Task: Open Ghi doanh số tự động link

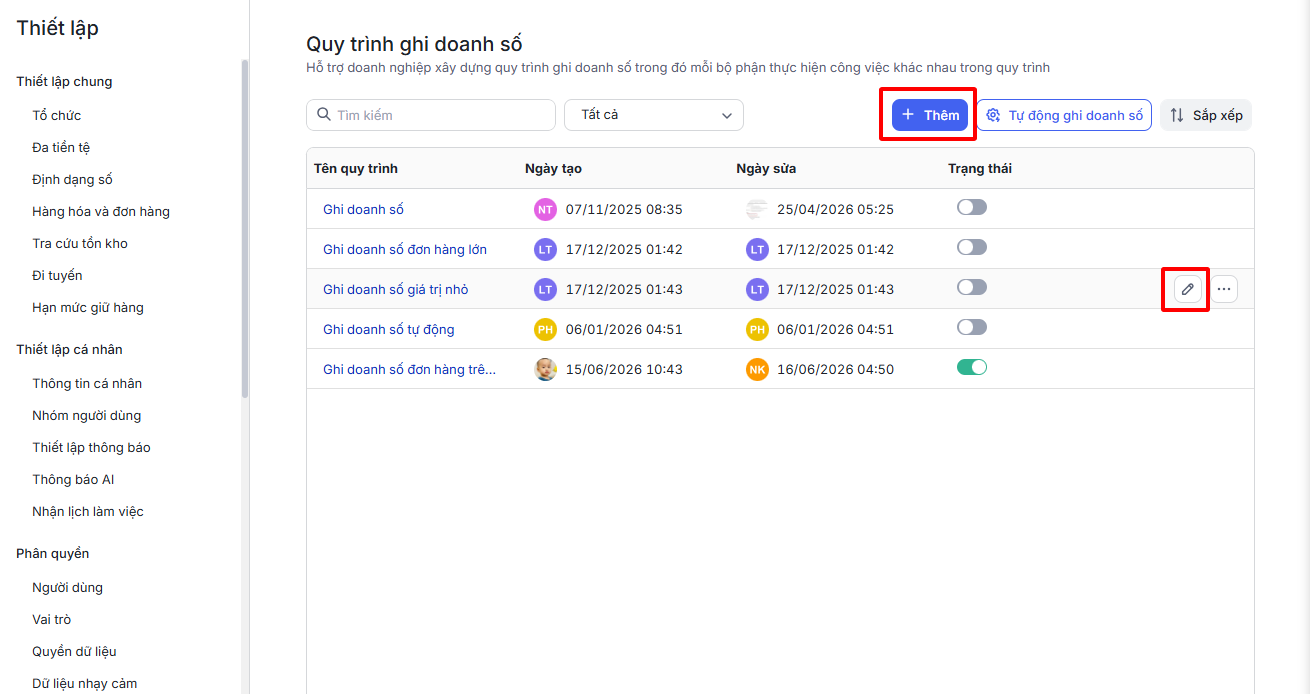Action: [x=389, y=329]
